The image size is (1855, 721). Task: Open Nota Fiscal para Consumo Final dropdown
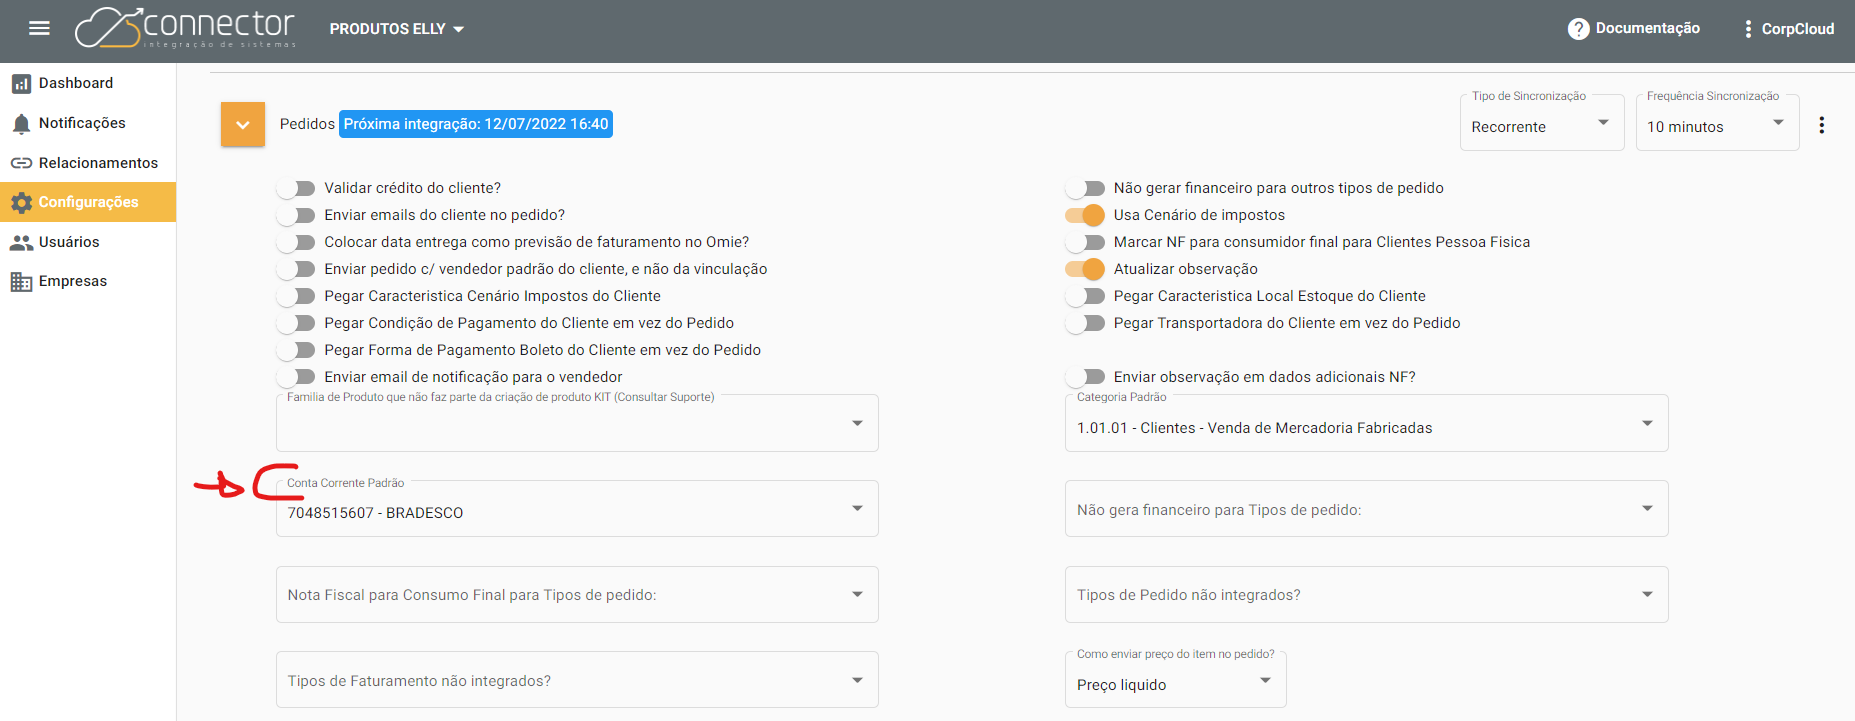[x=577, y=595]
